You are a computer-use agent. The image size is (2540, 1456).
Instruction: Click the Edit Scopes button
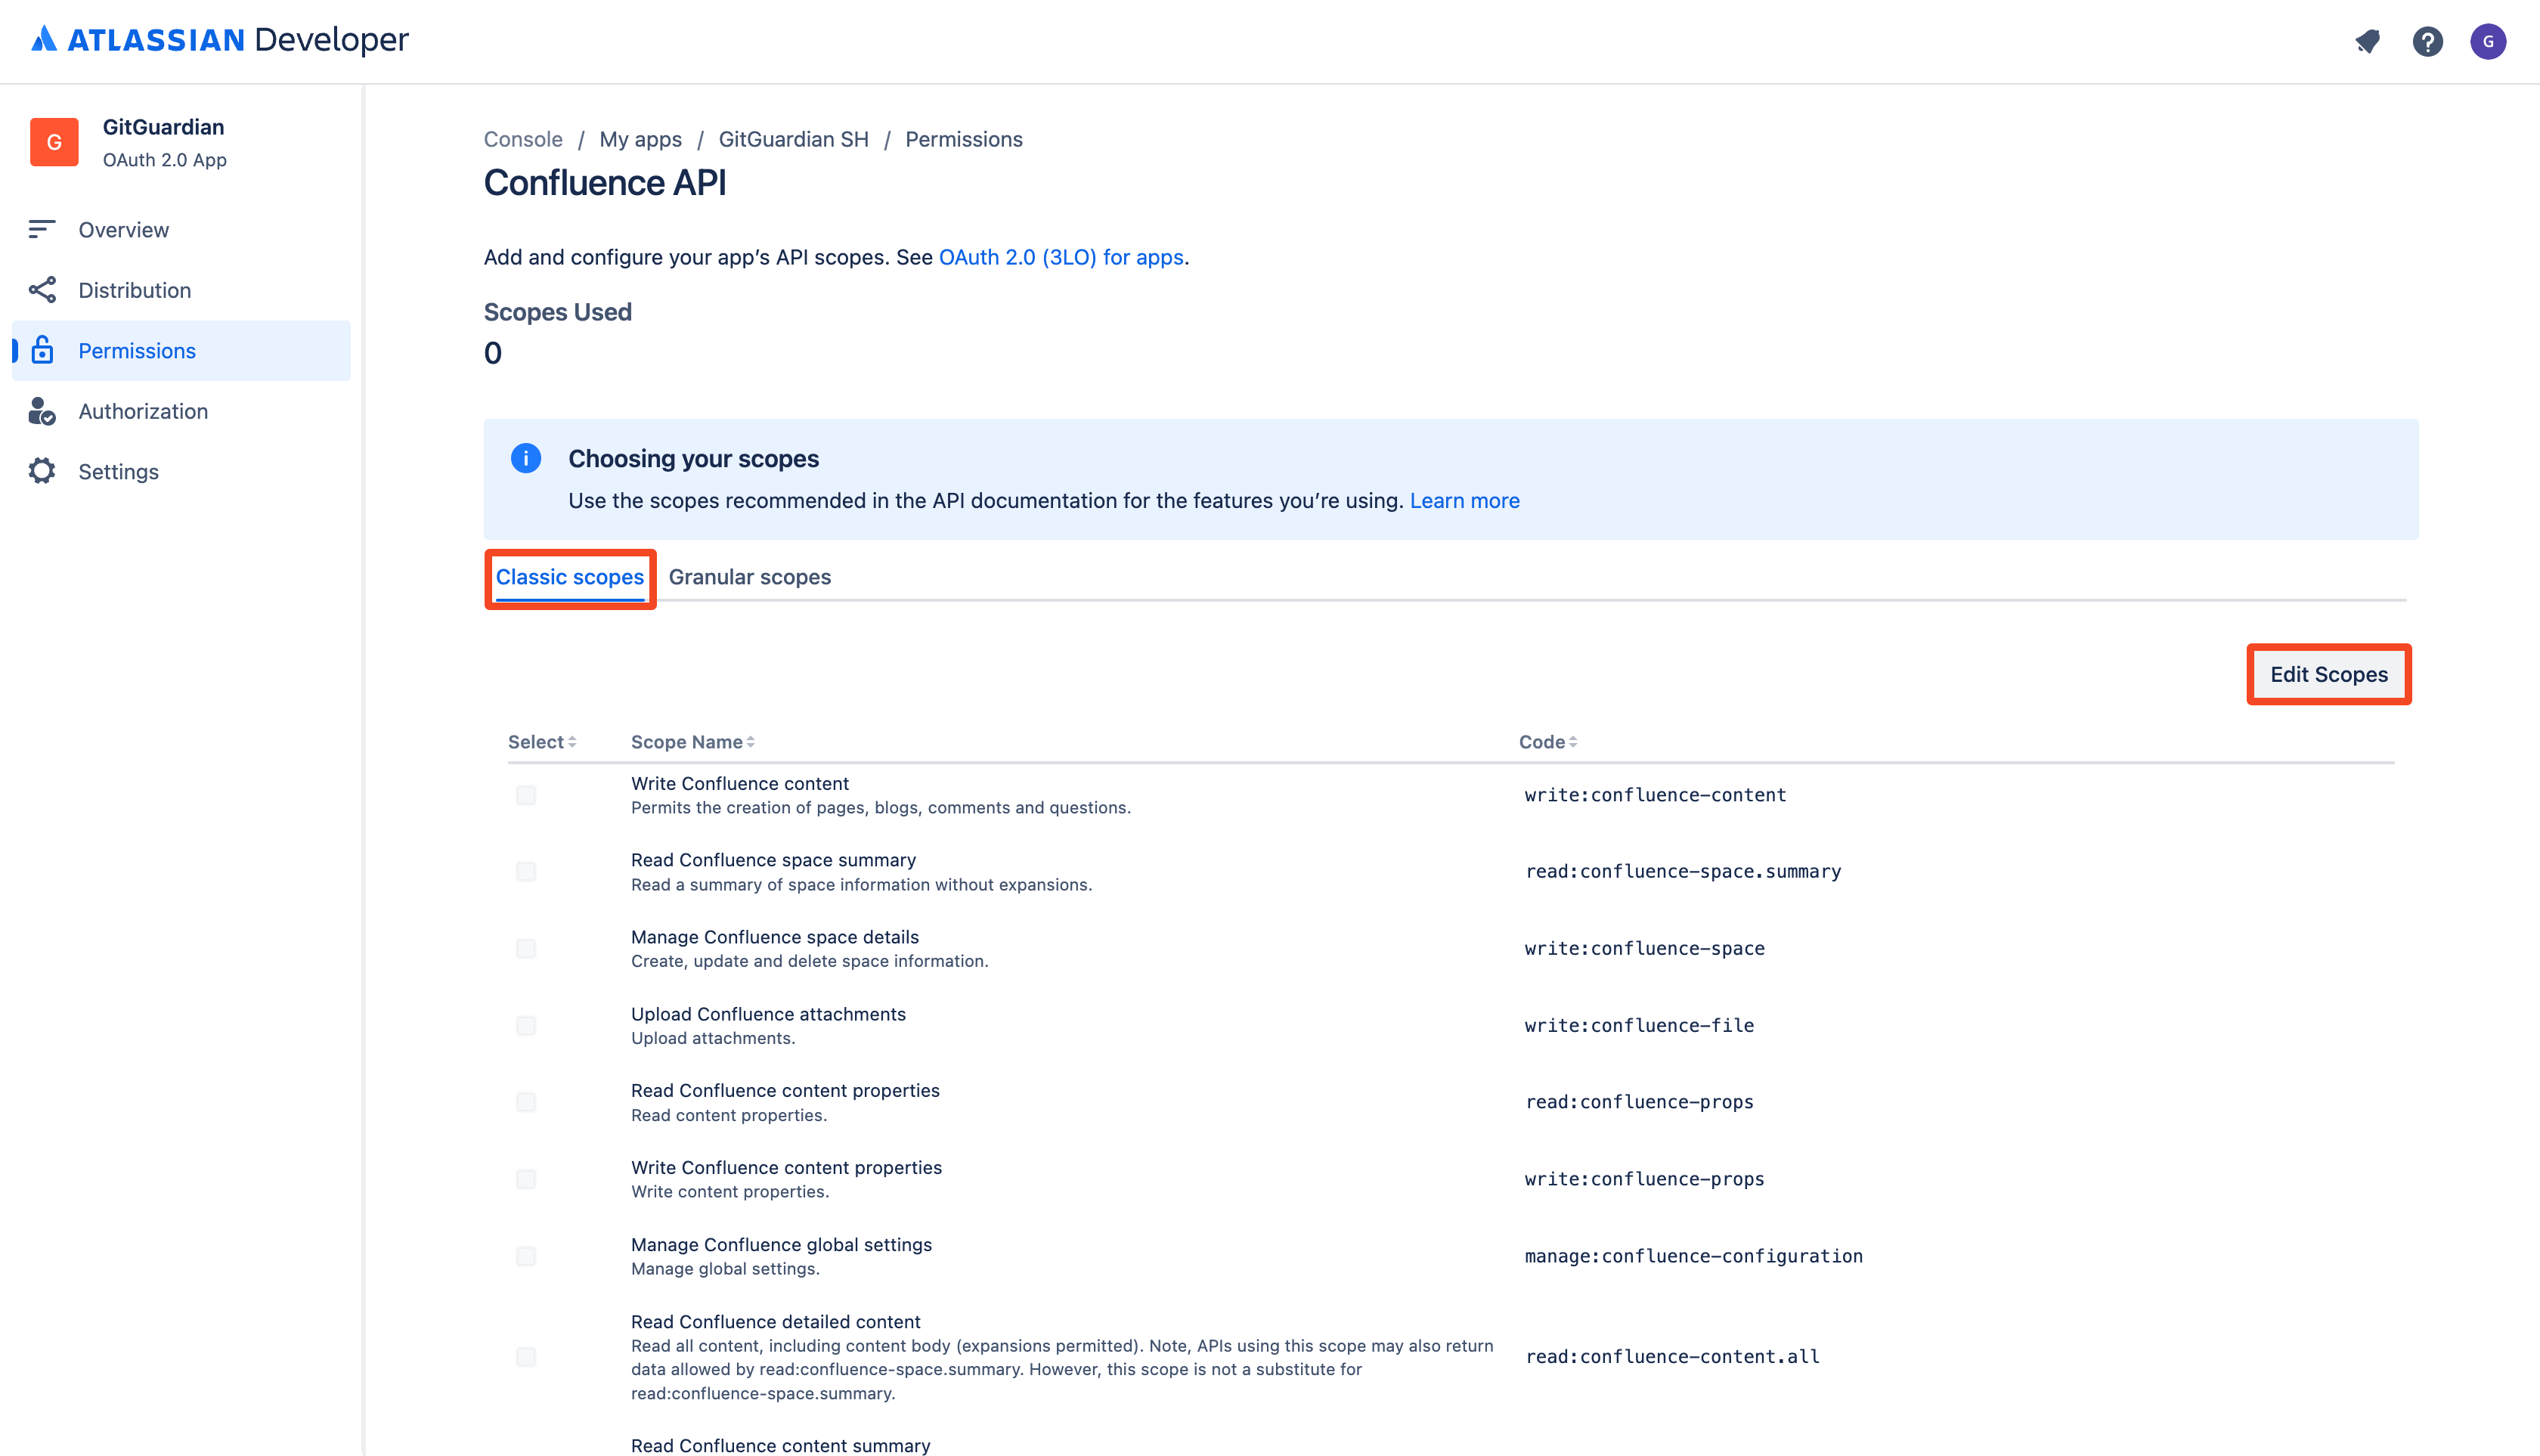pos(2329,674)
